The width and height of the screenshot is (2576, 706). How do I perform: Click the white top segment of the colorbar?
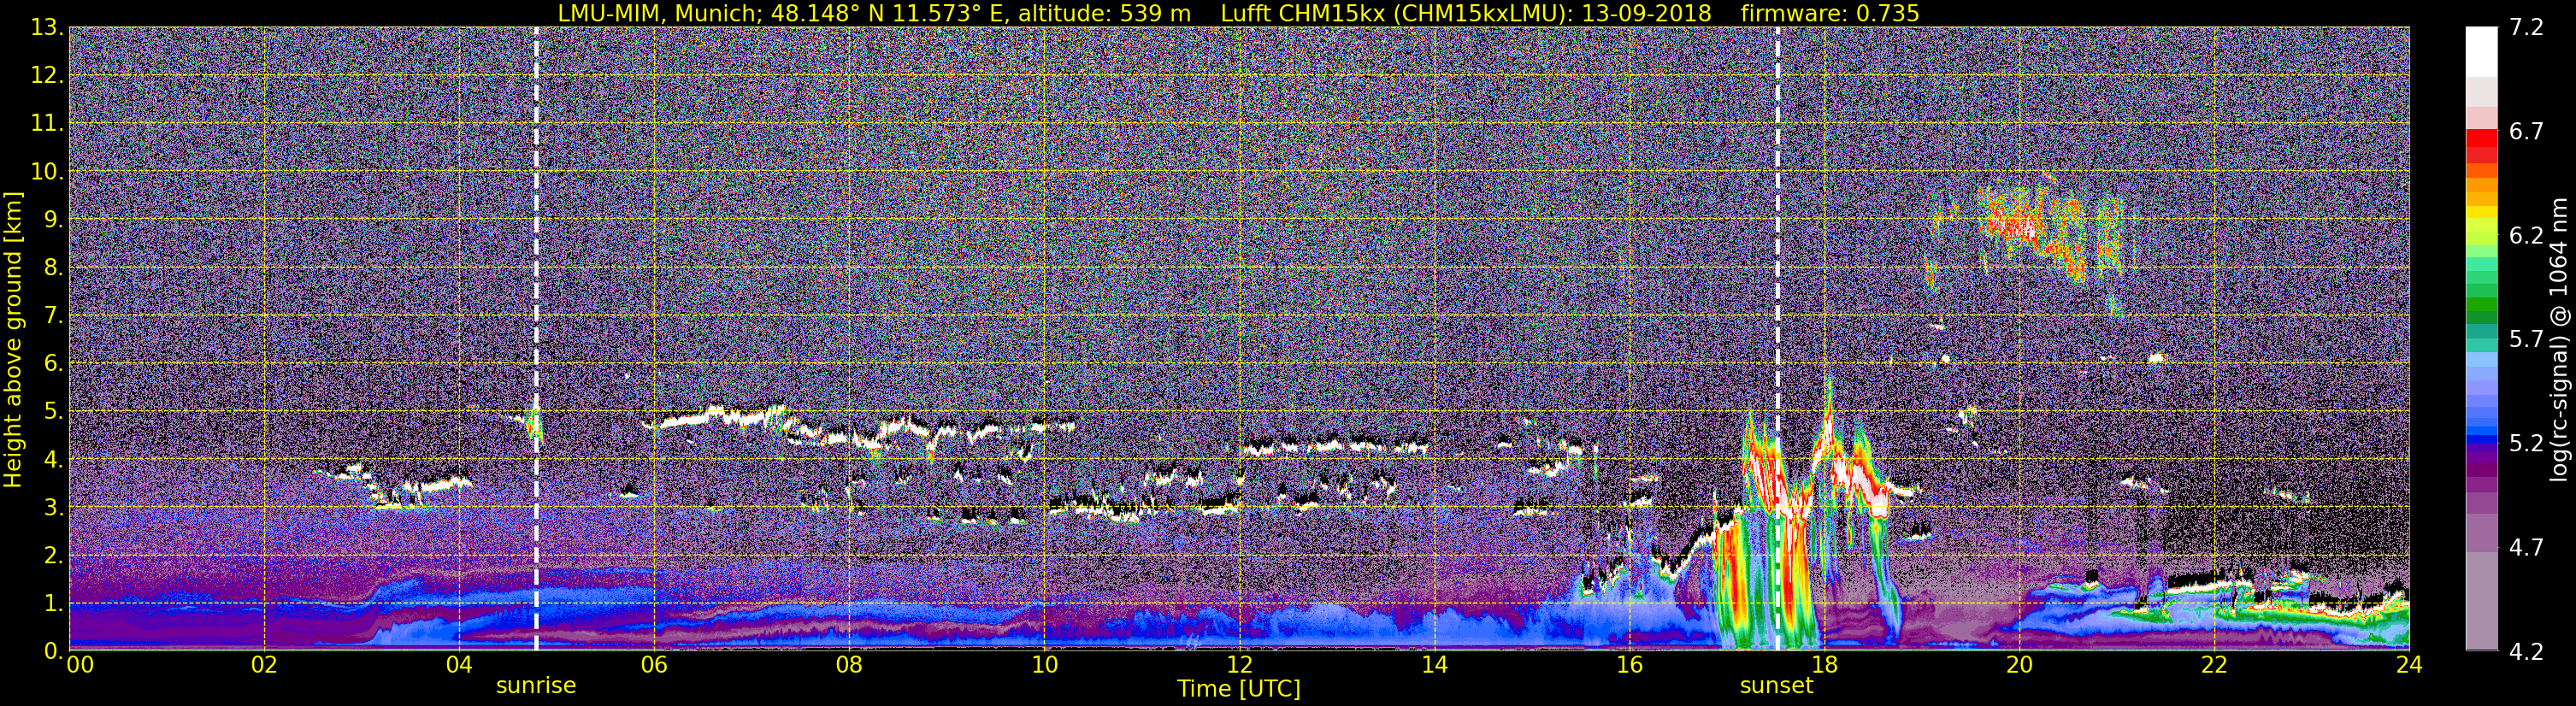tap(2481, 52)
